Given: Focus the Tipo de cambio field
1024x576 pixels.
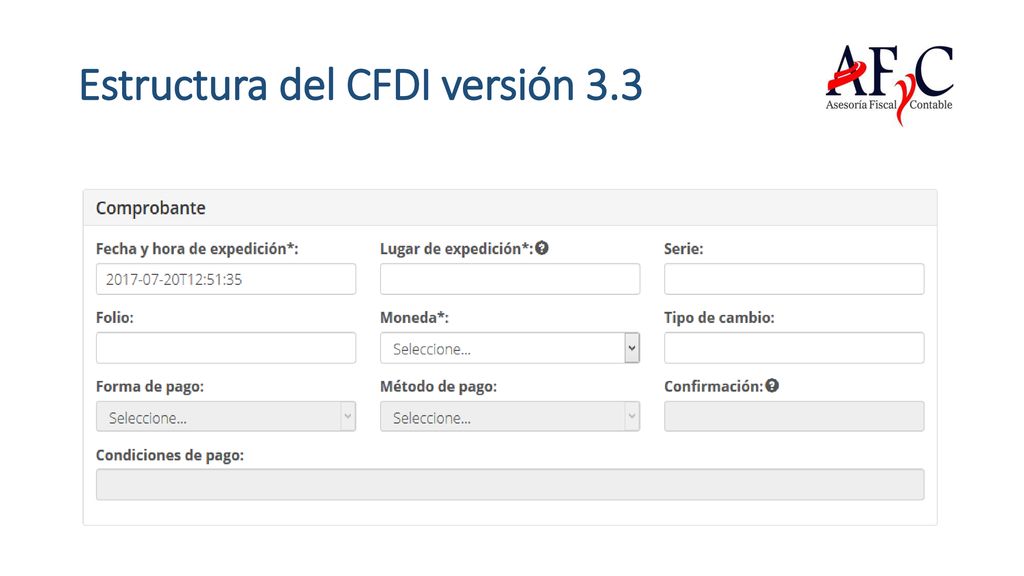Looking at the screenshot, I should click(x=794, y=348).
